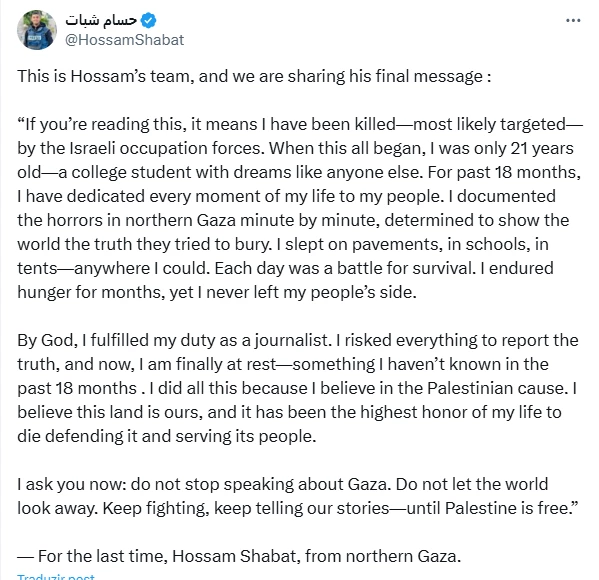This screenshot has height=580, width=599.
Task: Click the line "This is Hossam's team" intro
Action: 254,76
